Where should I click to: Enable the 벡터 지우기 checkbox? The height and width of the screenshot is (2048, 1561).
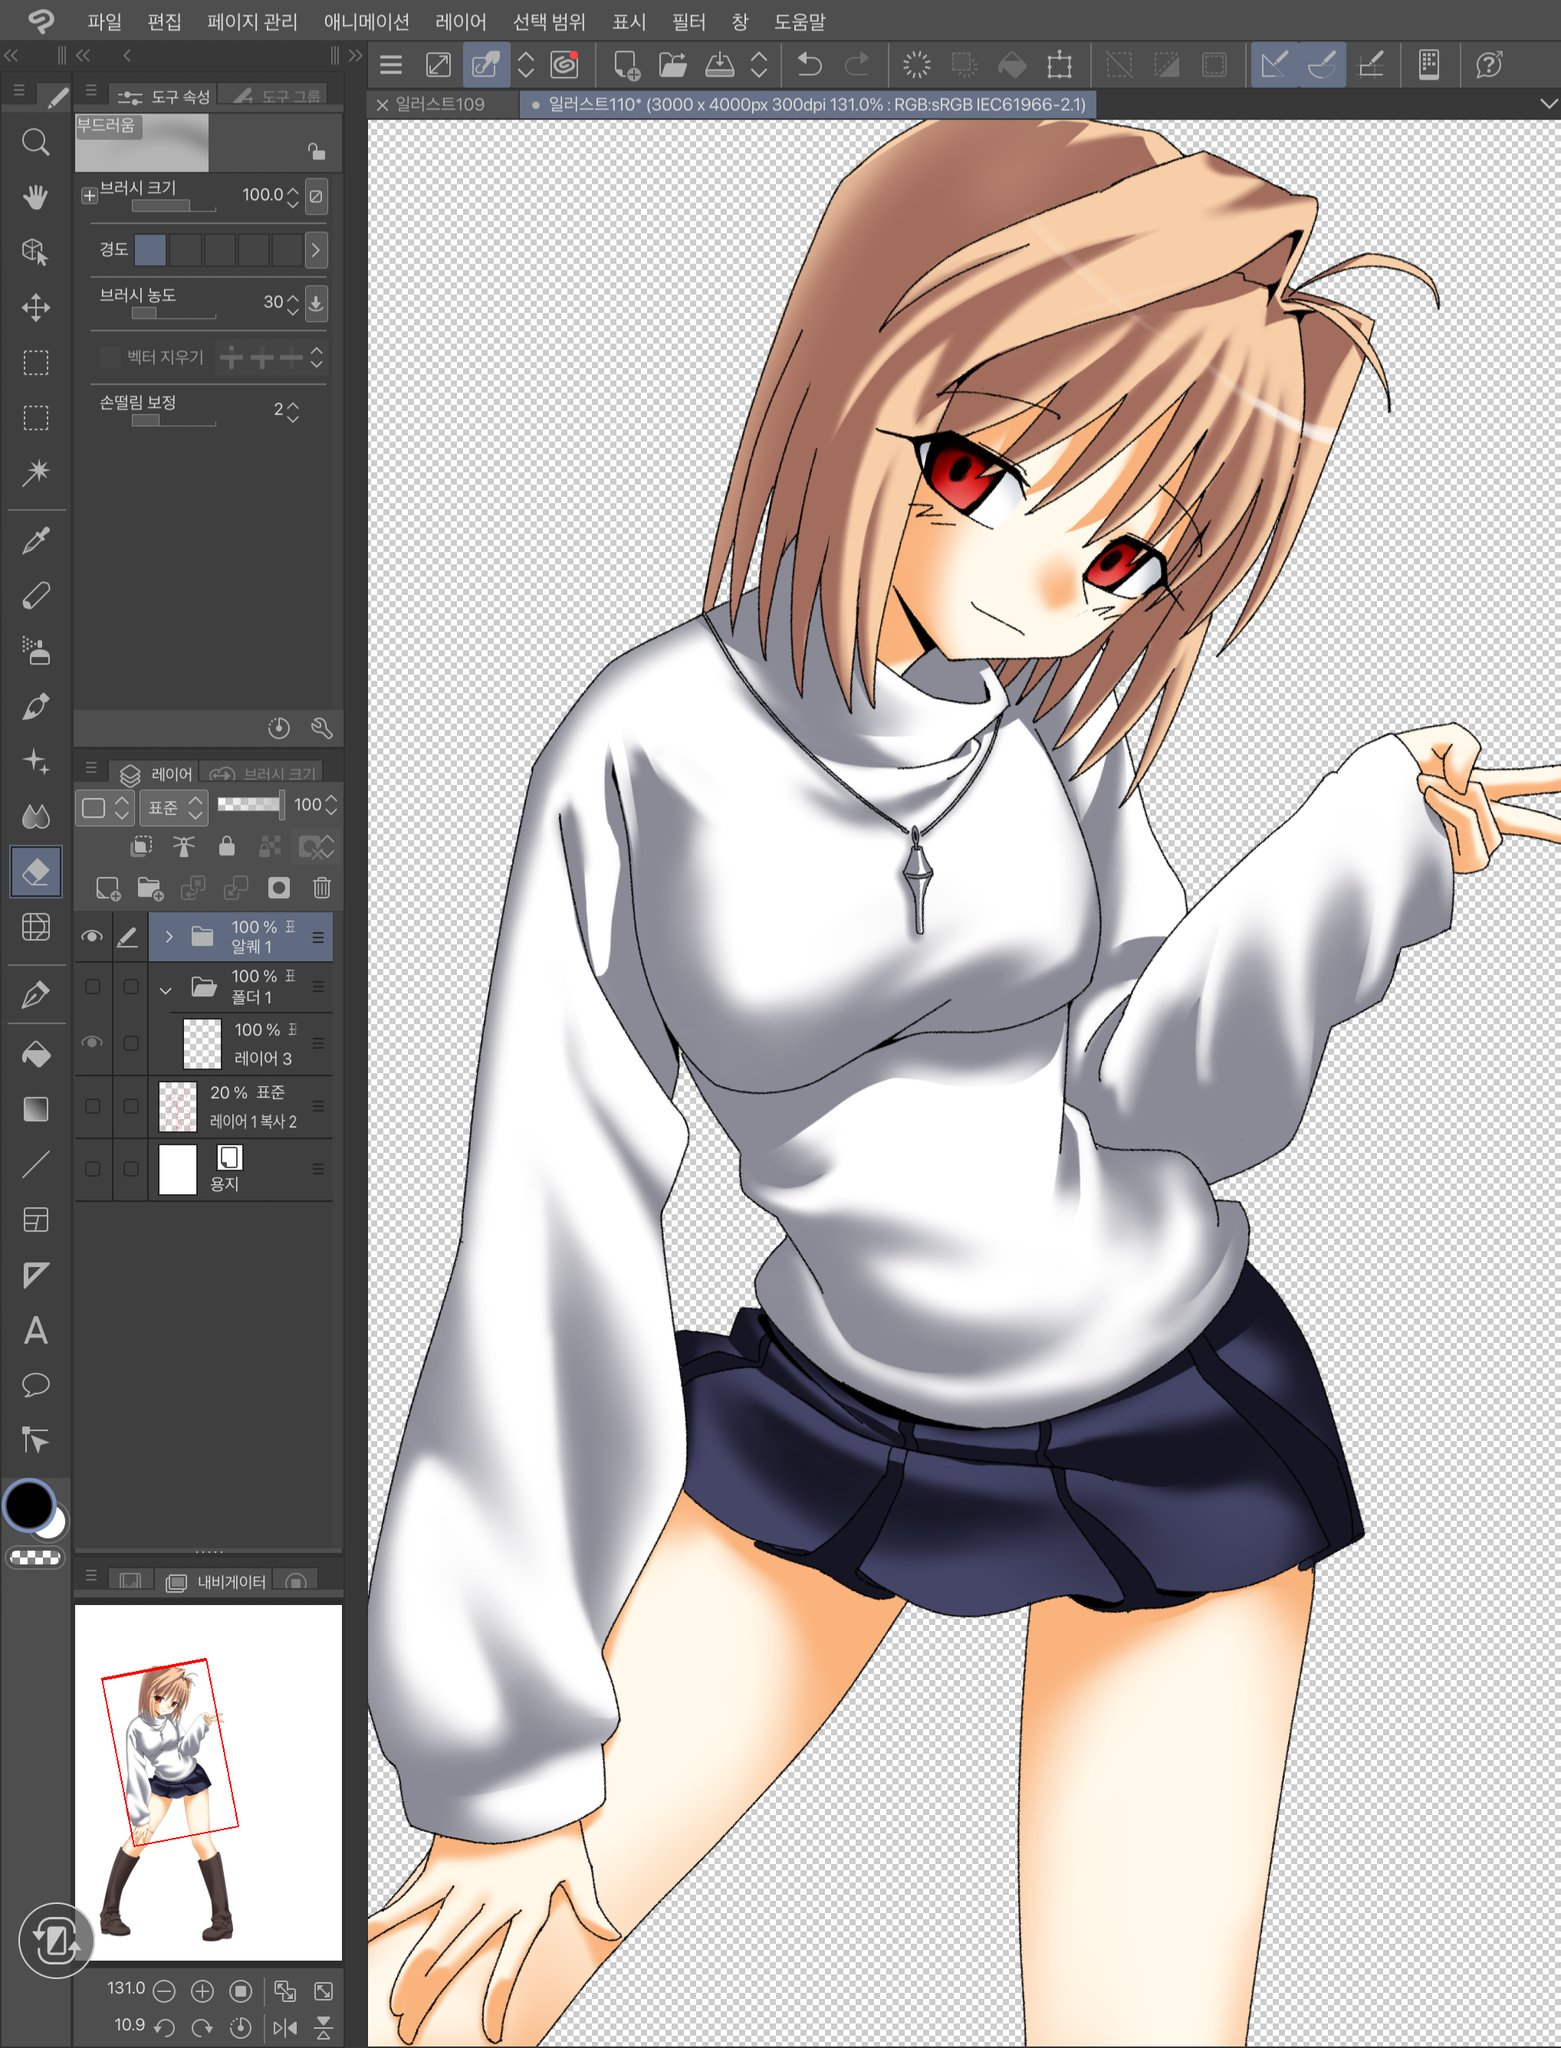click(x=110, y=357)
